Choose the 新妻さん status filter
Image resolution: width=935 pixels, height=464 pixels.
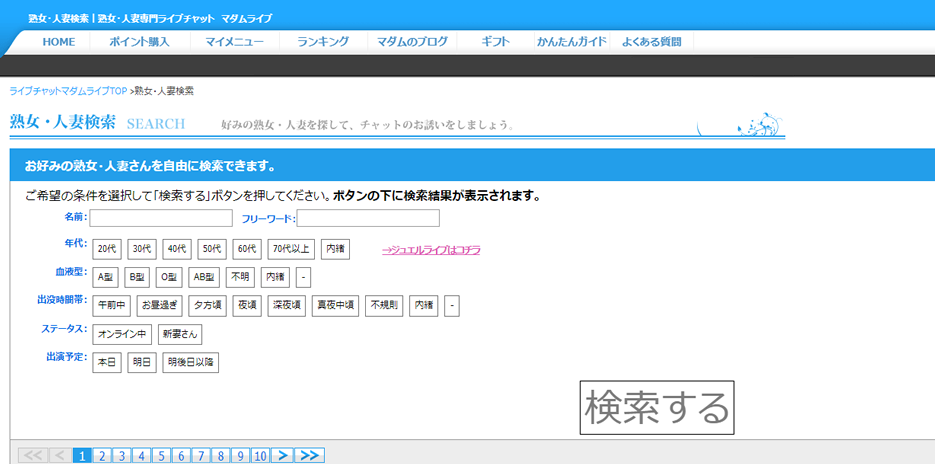click(x=180, y=334)
